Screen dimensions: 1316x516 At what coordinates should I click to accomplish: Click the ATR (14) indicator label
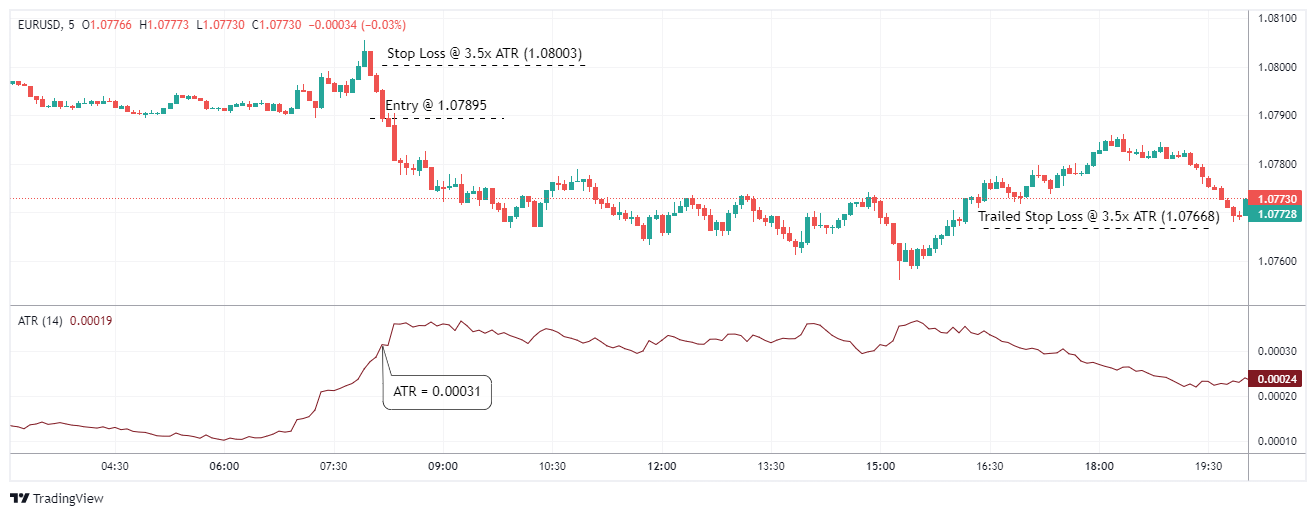coord(41,320)
